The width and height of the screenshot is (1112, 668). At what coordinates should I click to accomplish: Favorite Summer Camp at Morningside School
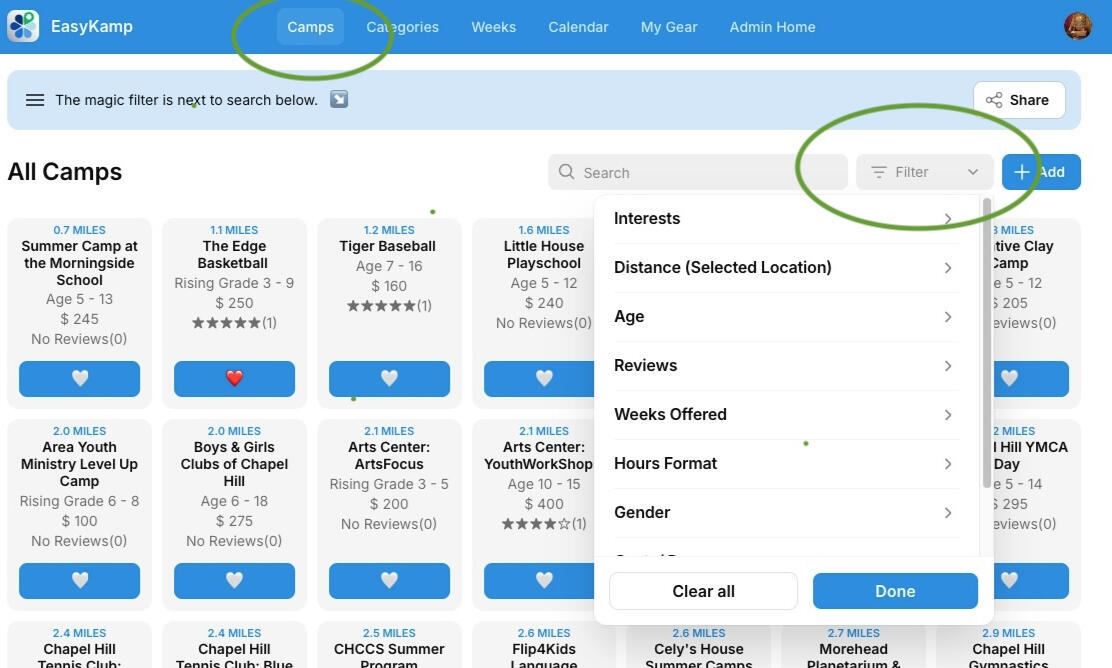[80, 378]
